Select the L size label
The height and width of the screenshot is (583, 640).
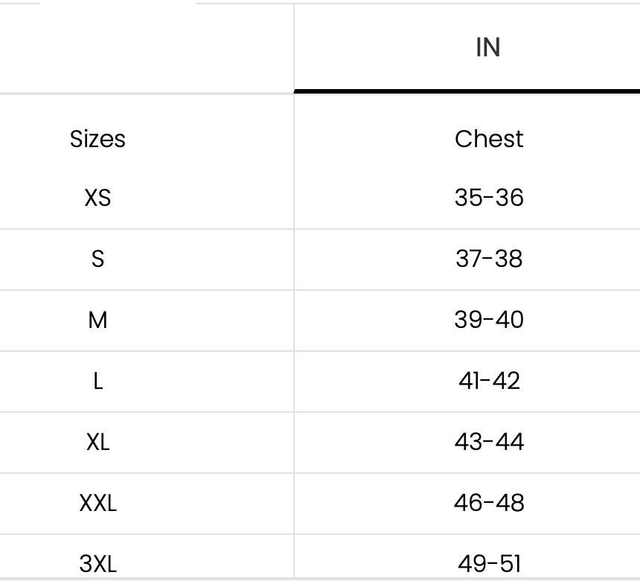point(98,381)
